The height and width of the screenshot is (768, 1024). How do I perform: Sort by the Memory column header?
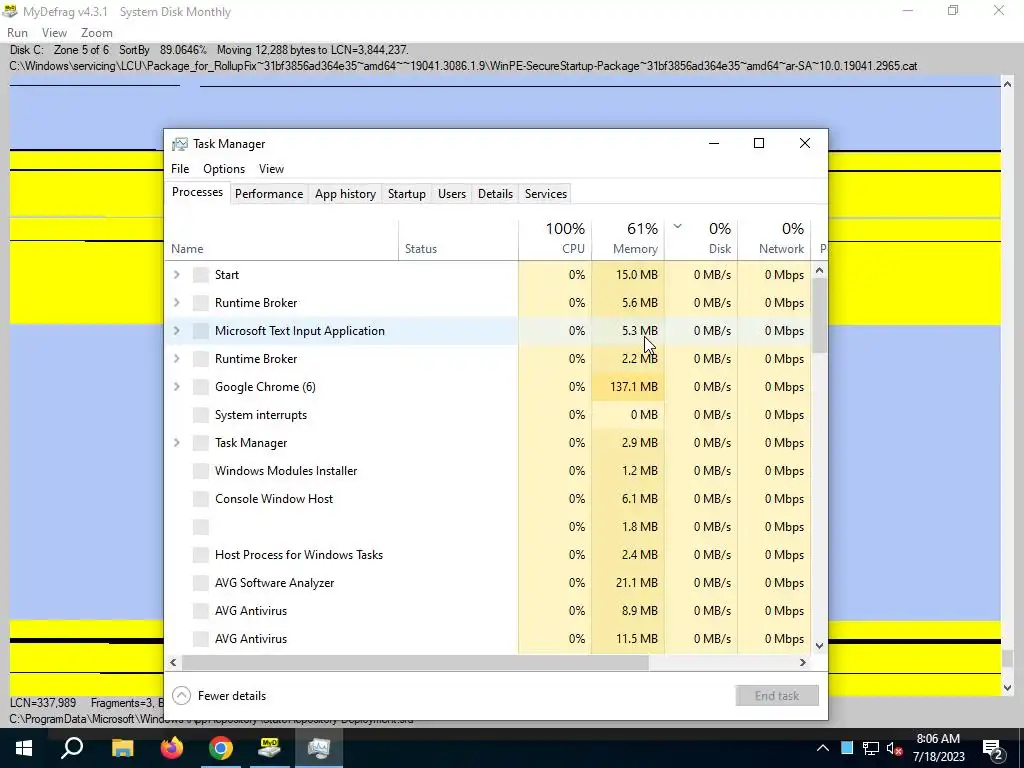628,240
